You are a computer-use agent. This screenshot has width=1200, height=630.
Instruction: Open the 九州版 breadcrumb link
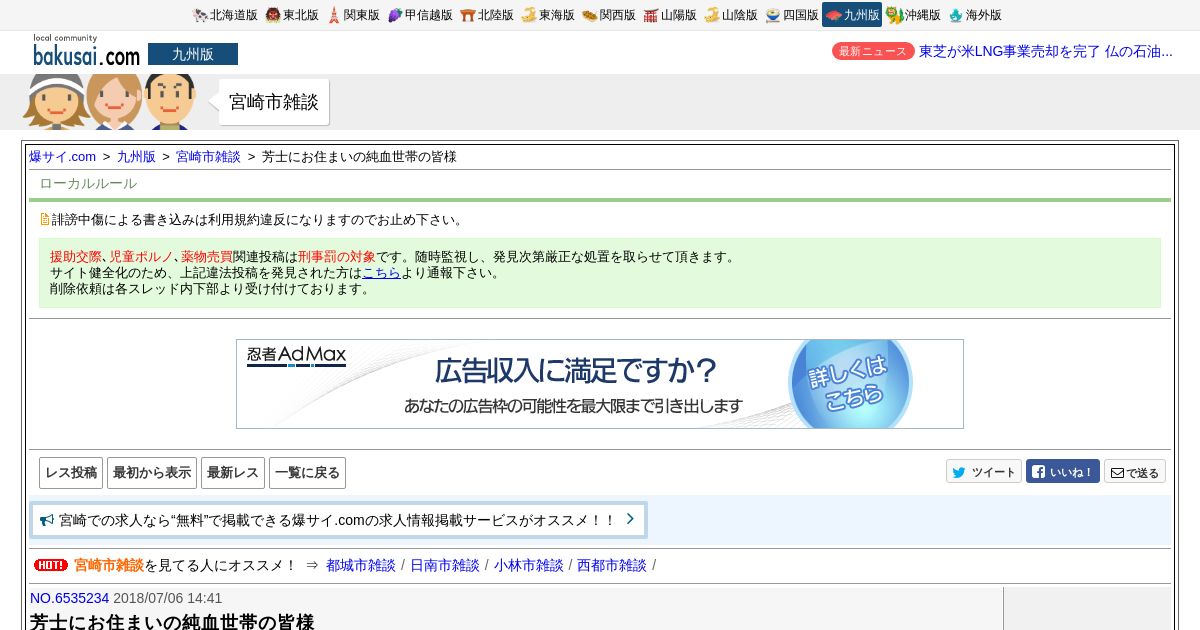tap(136, 157)
